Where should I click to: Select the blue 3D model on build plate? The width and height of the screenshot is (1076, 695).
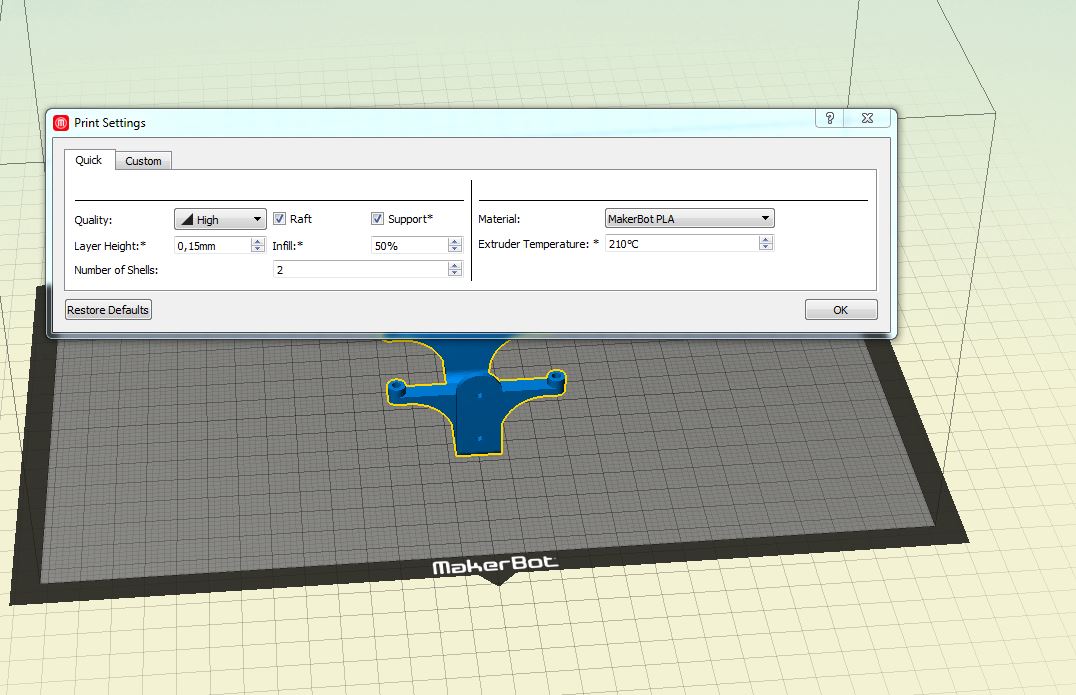478,405
